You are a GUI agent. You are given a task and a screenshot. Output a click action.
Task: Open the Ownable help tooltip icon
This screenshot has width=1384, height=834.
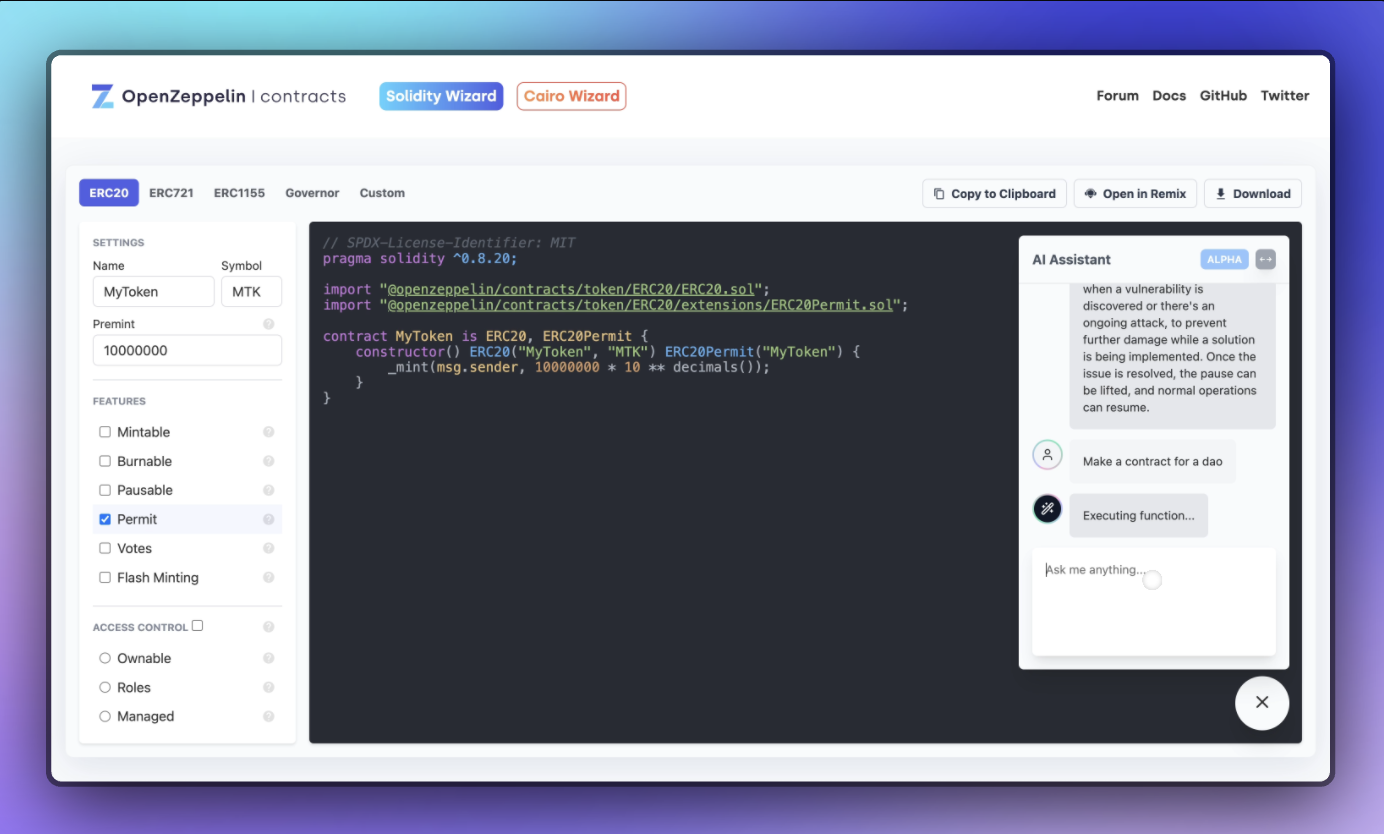click(x=268, y=658)
